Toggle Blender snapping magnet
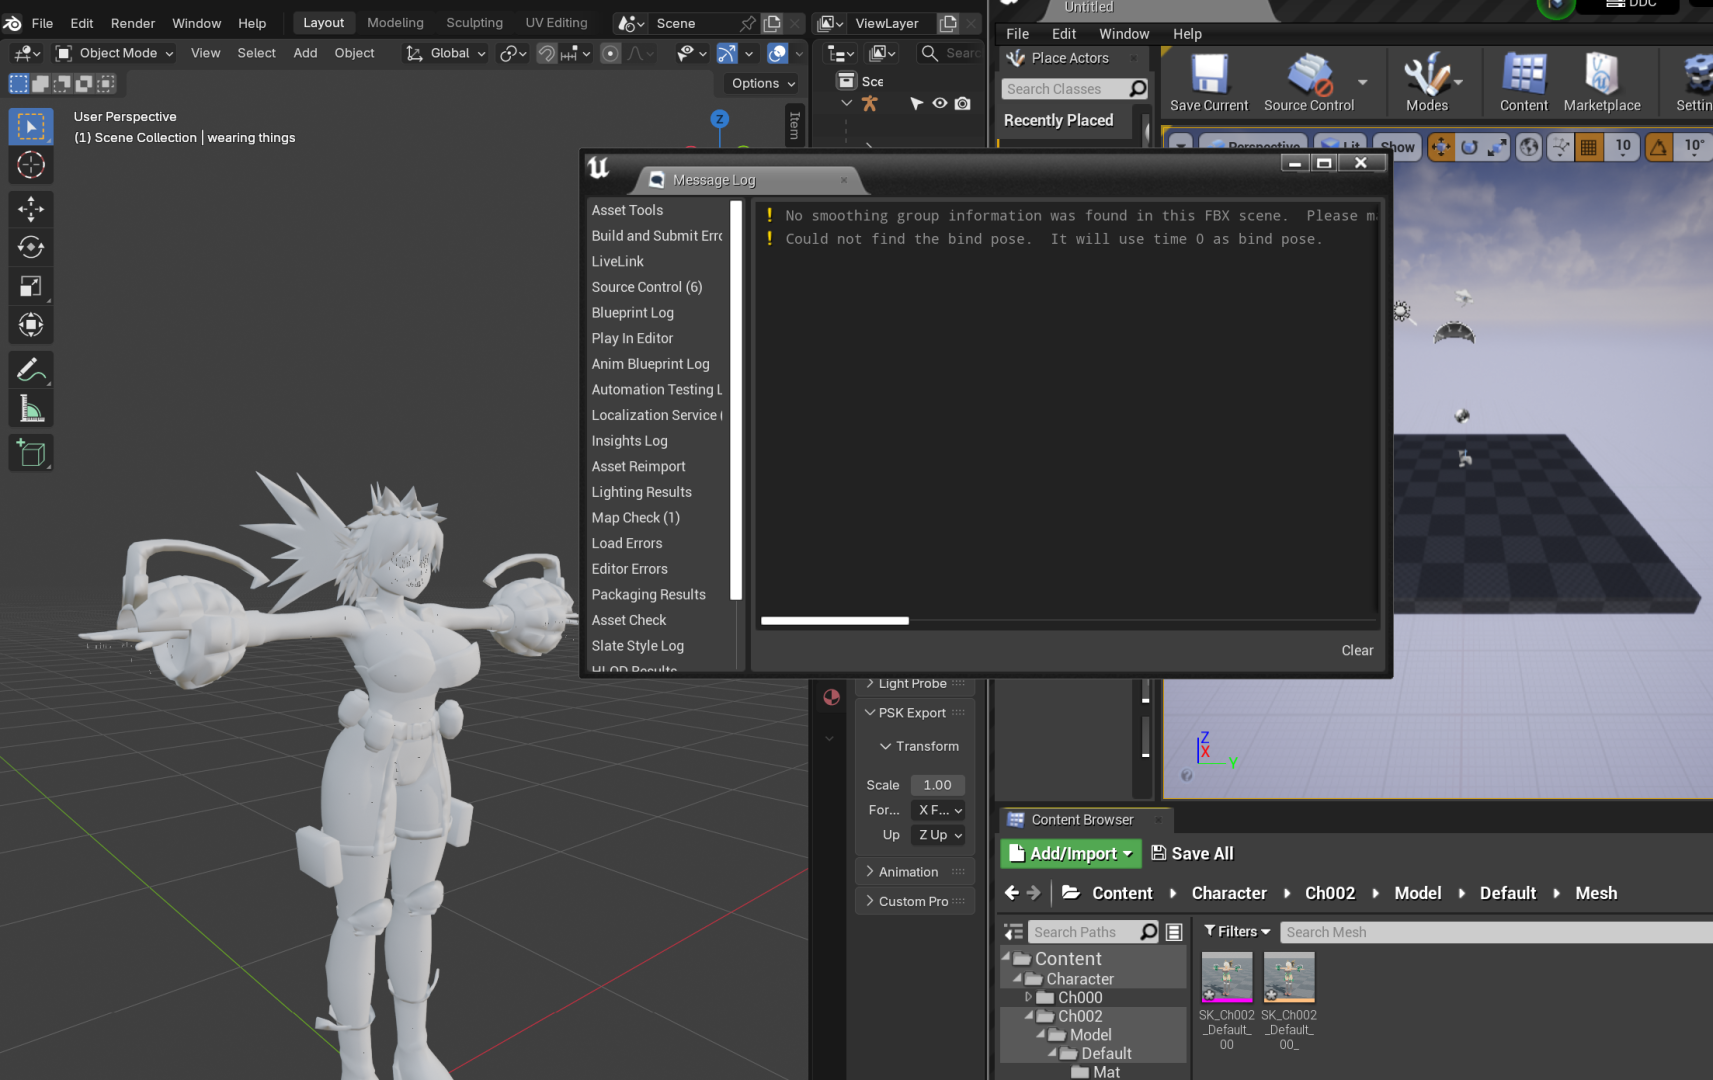The height and width of the screenshot is (1080, 1713). pyautogui.click(x=546, y=53)
